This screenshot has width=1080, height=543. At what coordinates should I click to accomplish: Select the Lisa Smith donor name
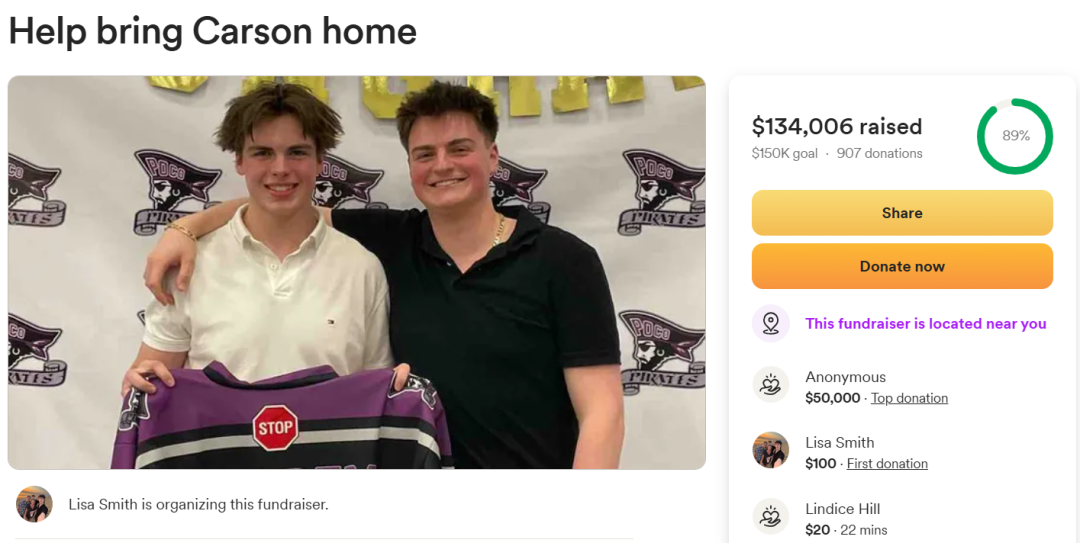[840, 442]
